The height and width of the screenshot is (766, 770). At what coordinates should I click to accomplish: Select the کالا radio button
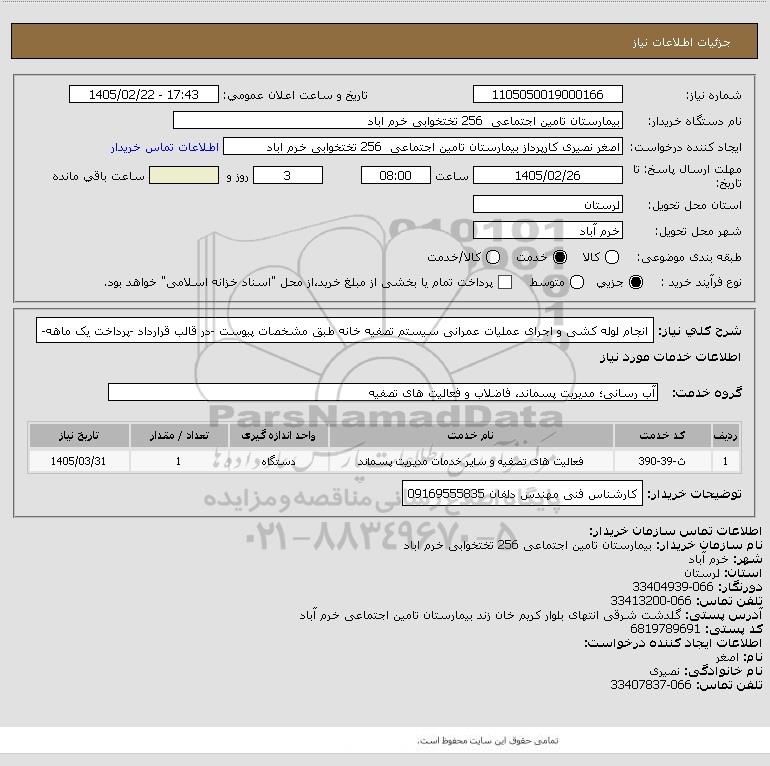pos(611,257)
